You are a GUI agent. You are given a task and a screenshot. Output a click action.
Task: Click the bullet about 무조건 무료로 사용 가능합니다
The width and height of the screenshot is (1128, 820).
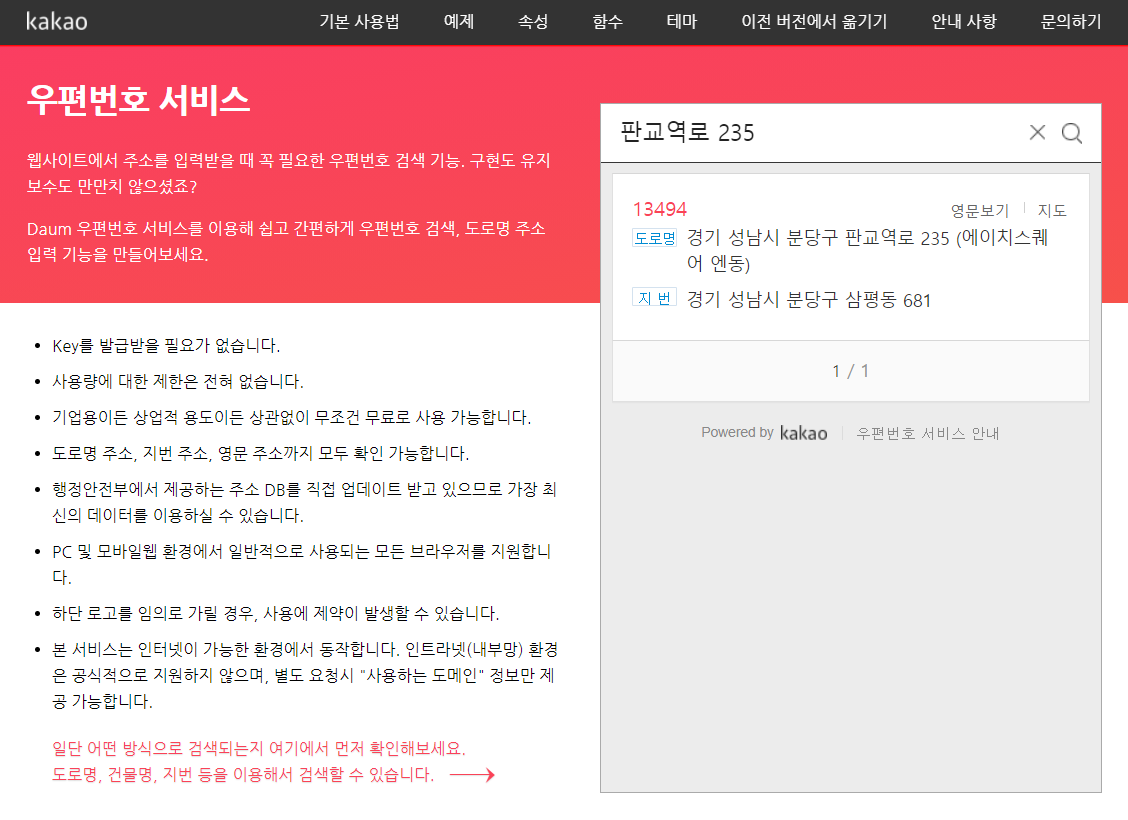tap(291, 418)
